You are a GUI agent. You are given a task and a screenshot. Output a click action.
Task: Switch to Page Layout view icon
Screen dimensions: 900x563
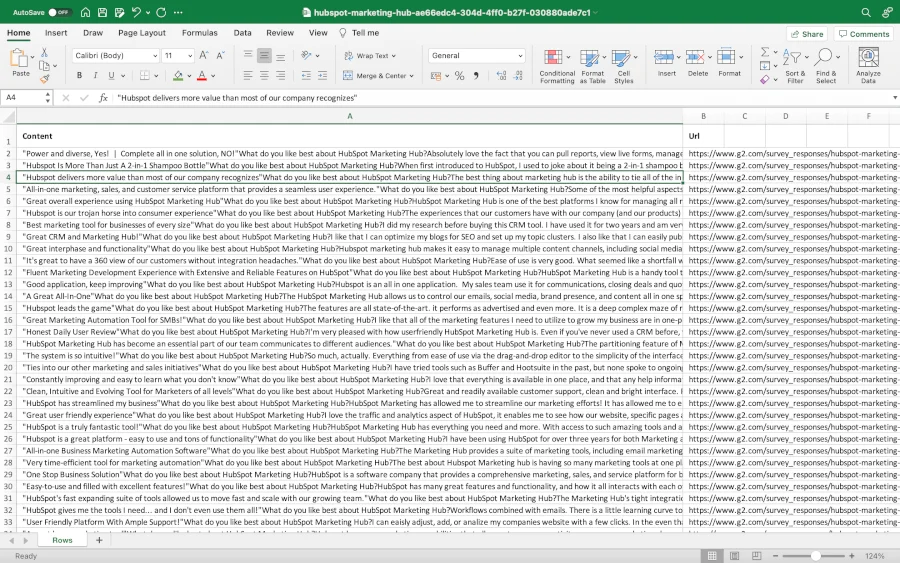734,556
